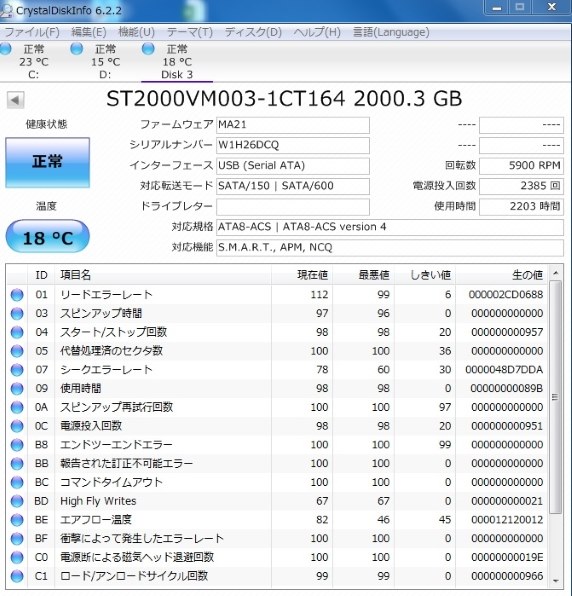Click the 生の値 column header

502,275
